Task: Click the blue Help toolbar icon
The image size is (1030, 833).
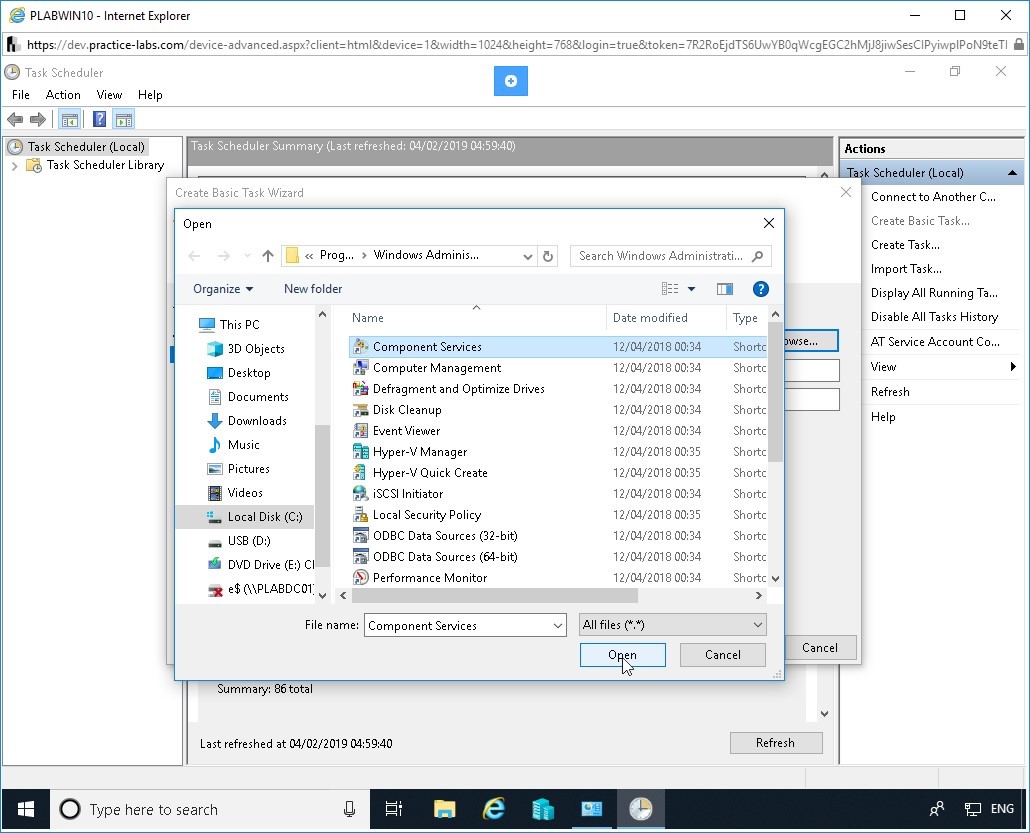Action: point(99,120)
